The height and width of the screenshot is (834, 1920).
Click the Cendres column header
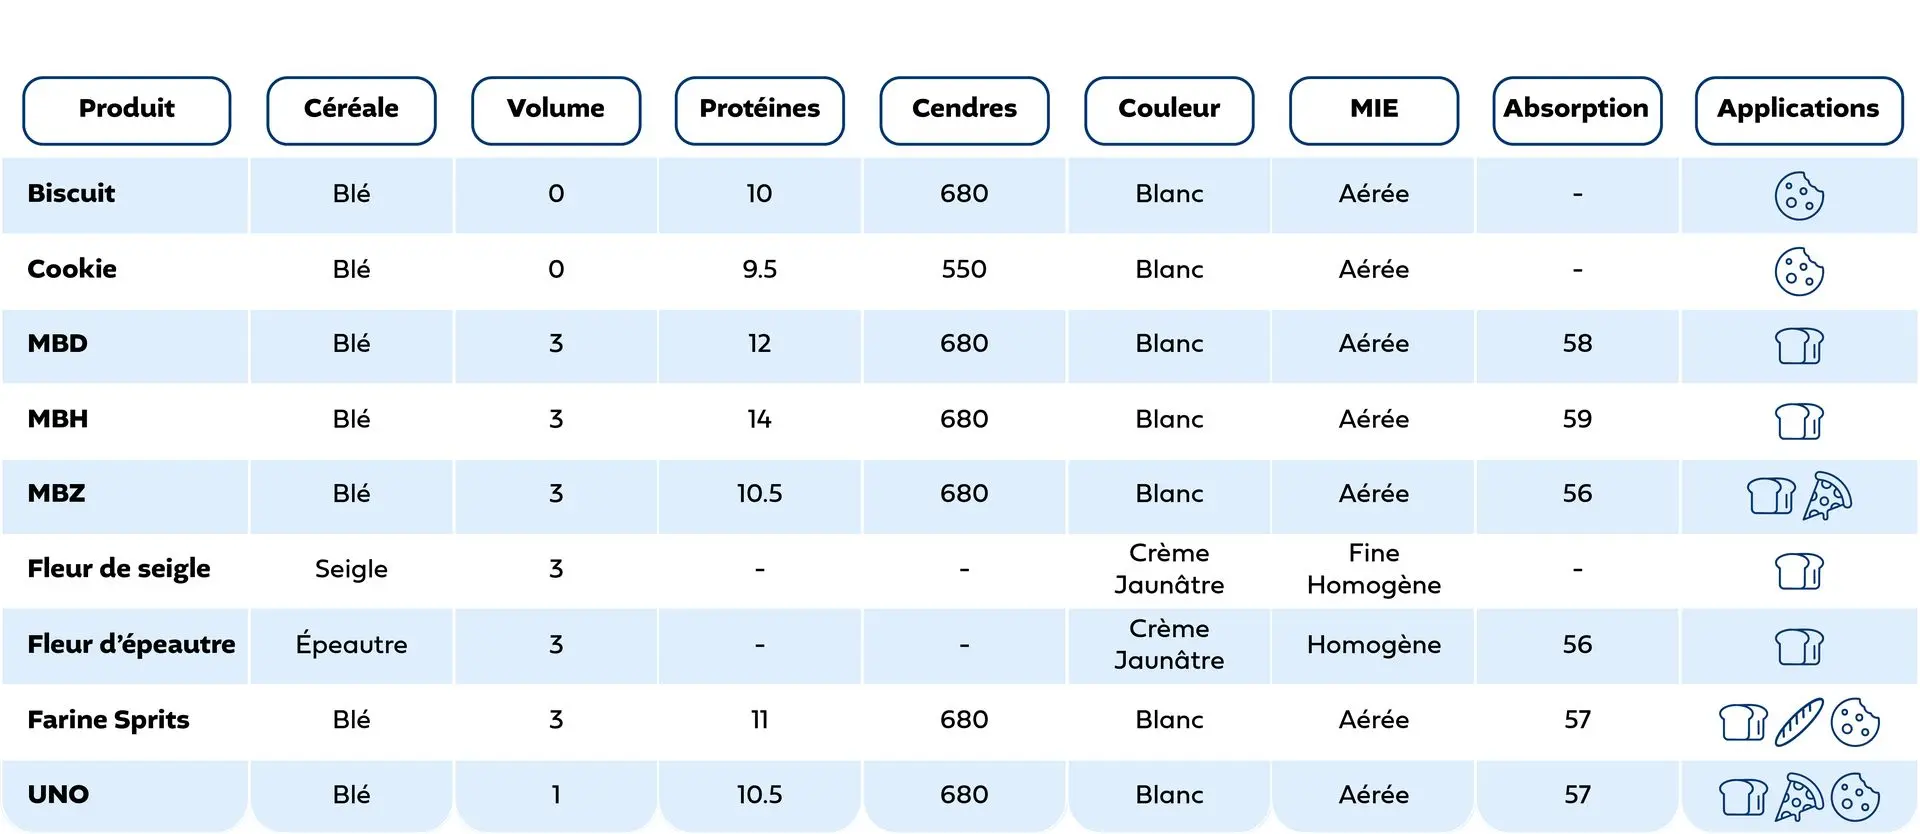pyautogui.click(x=964, y=110)
